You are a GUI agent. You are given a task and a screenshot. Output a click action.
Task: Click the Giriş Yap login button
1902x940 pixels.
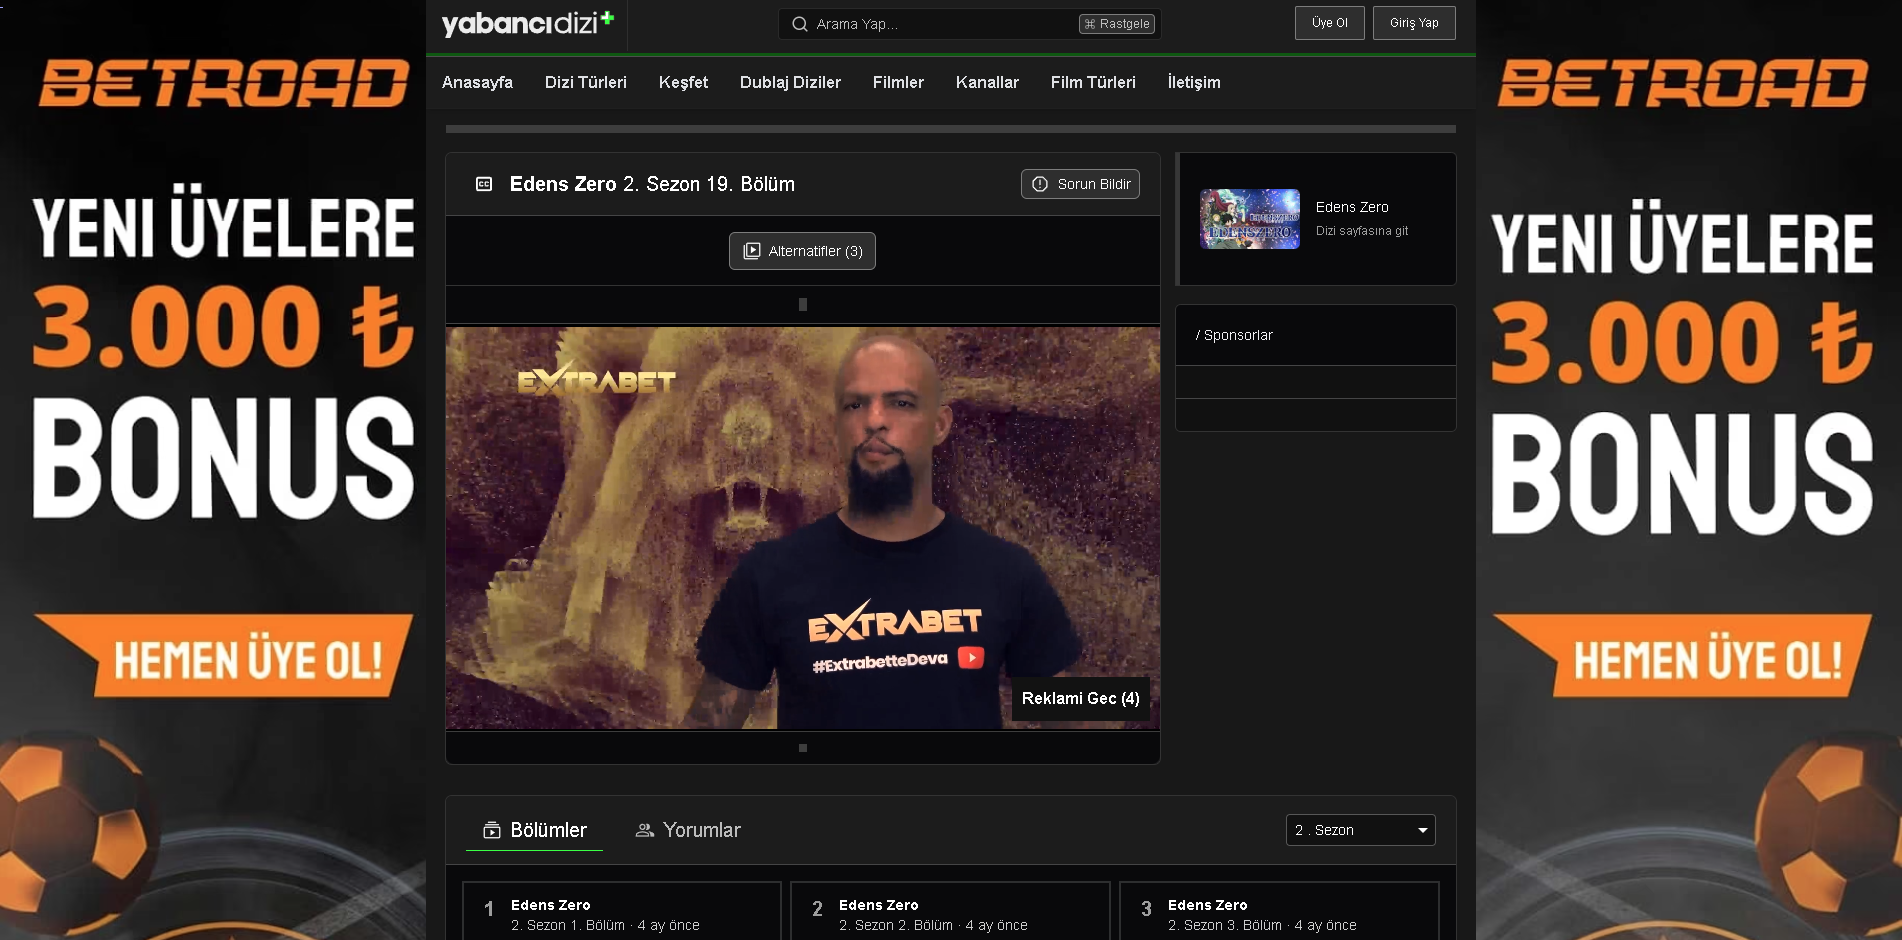1414,23
